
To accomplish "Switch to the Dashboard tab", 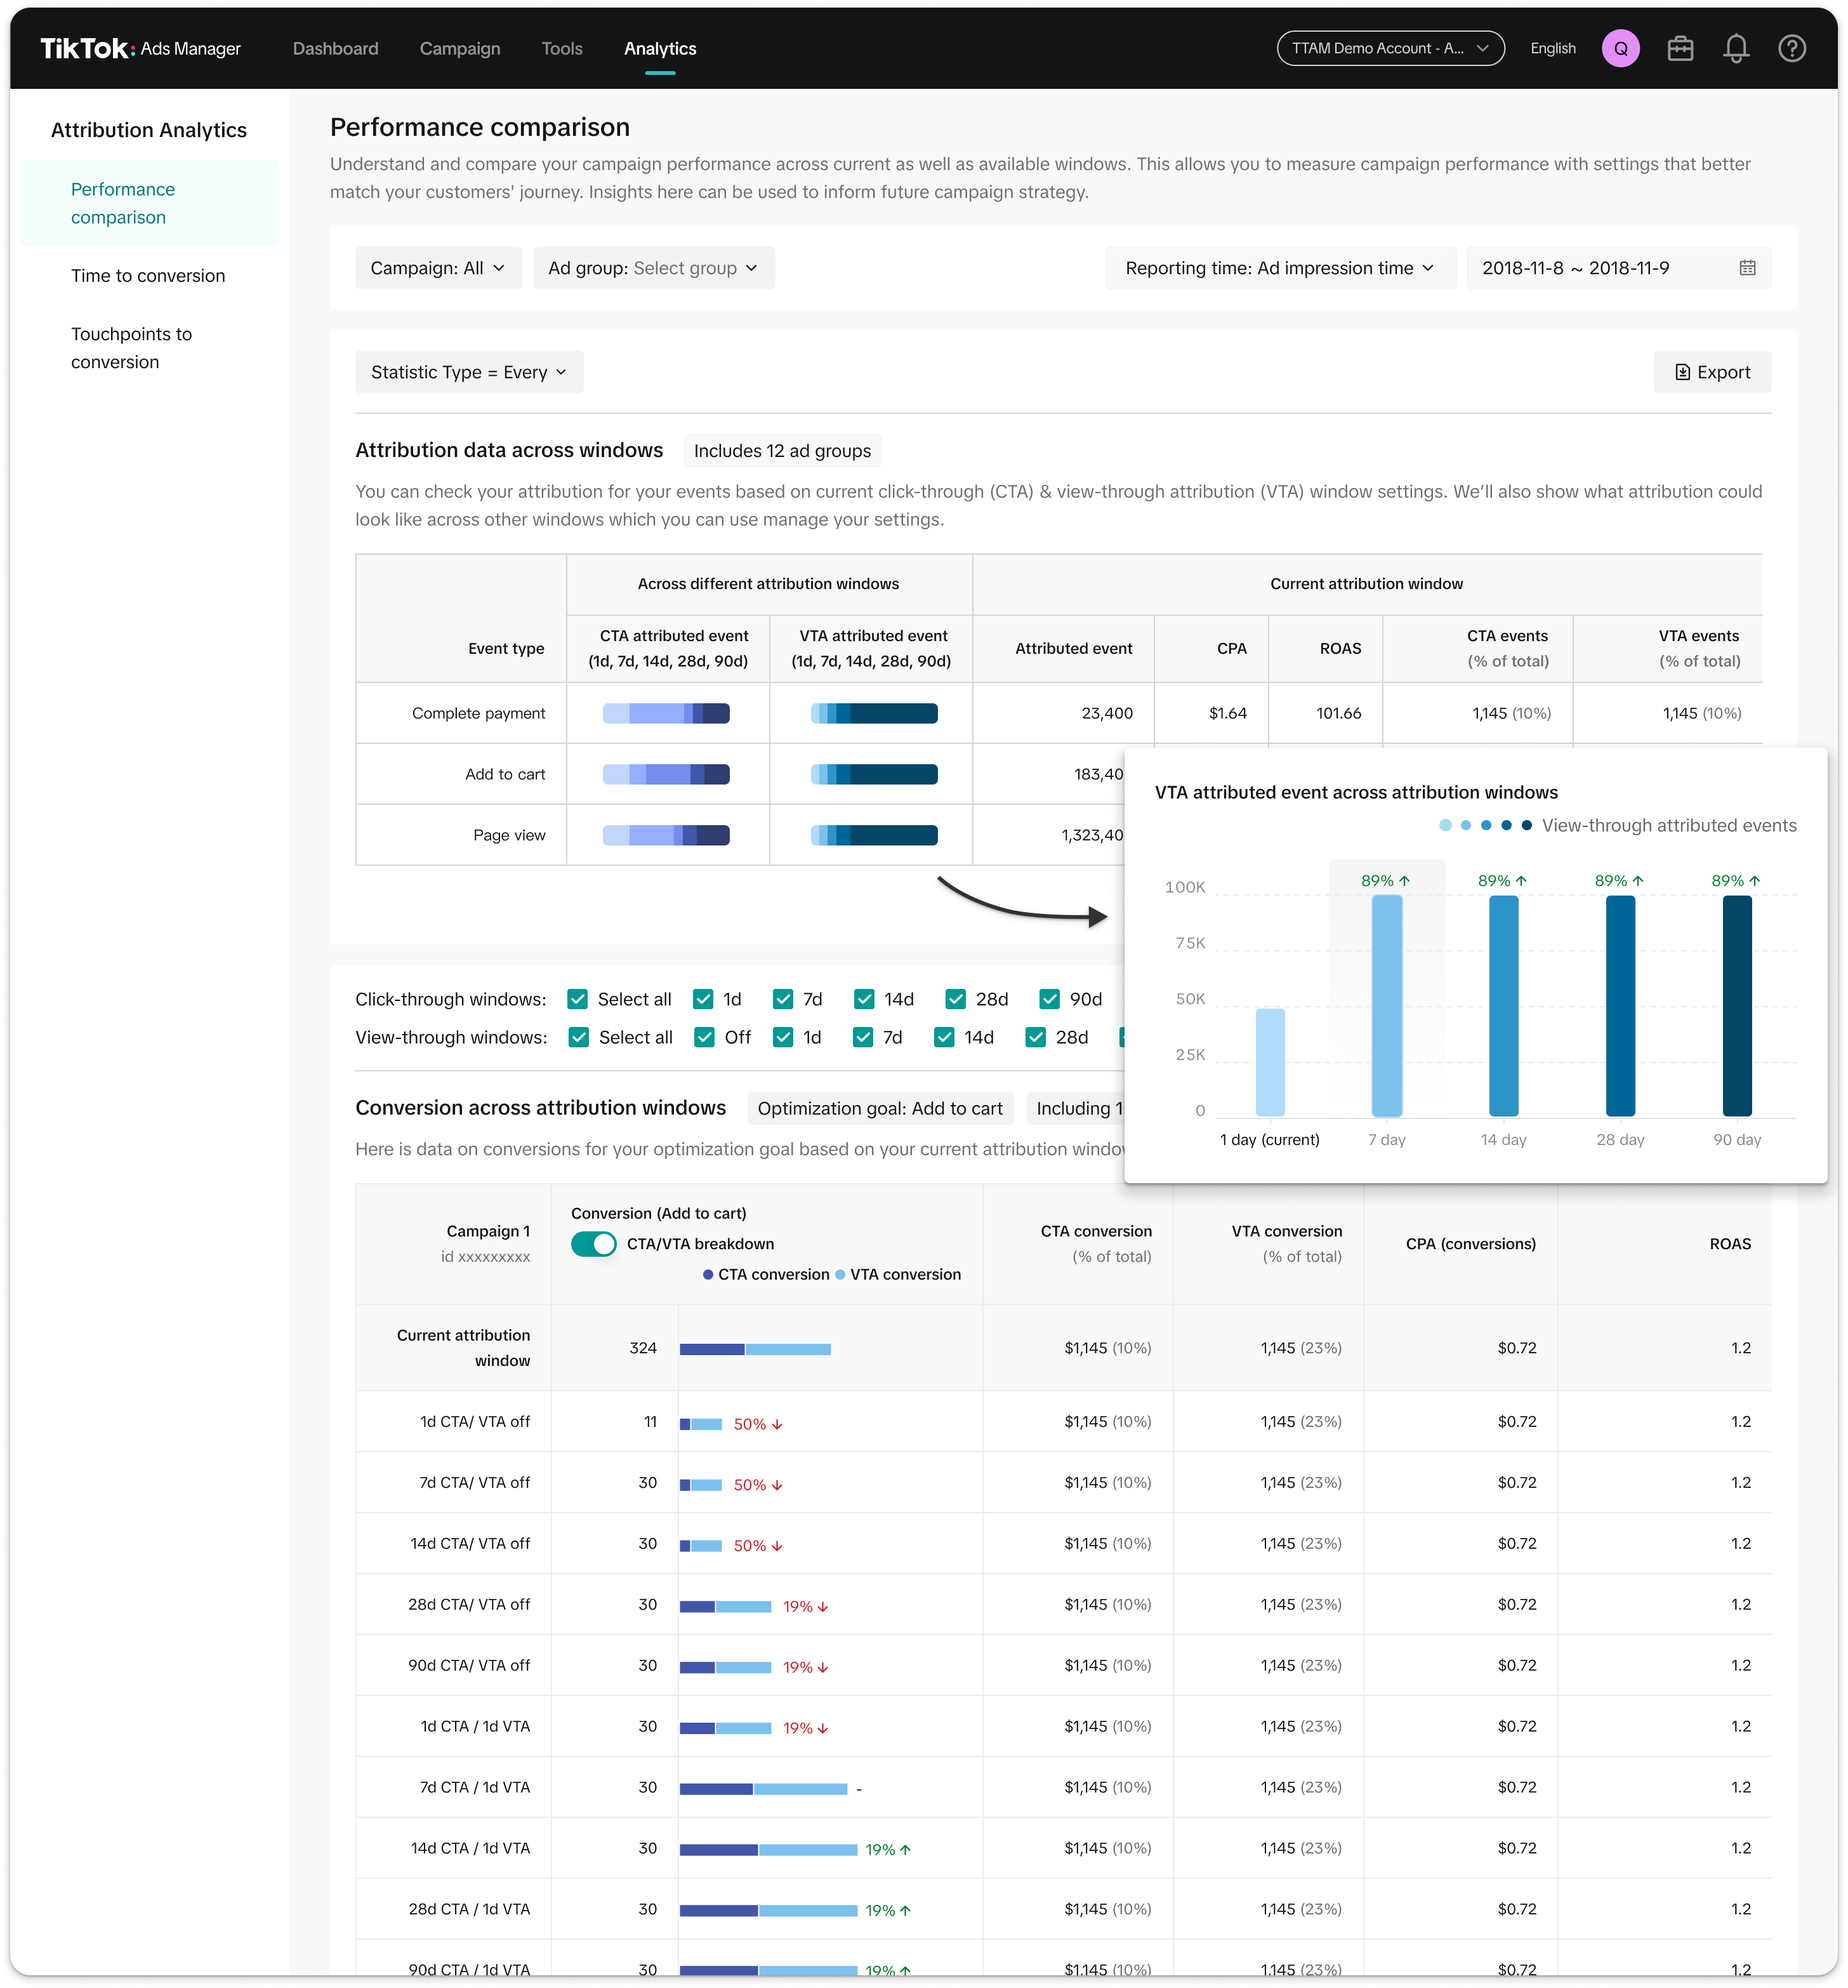I will click(335, 48).
